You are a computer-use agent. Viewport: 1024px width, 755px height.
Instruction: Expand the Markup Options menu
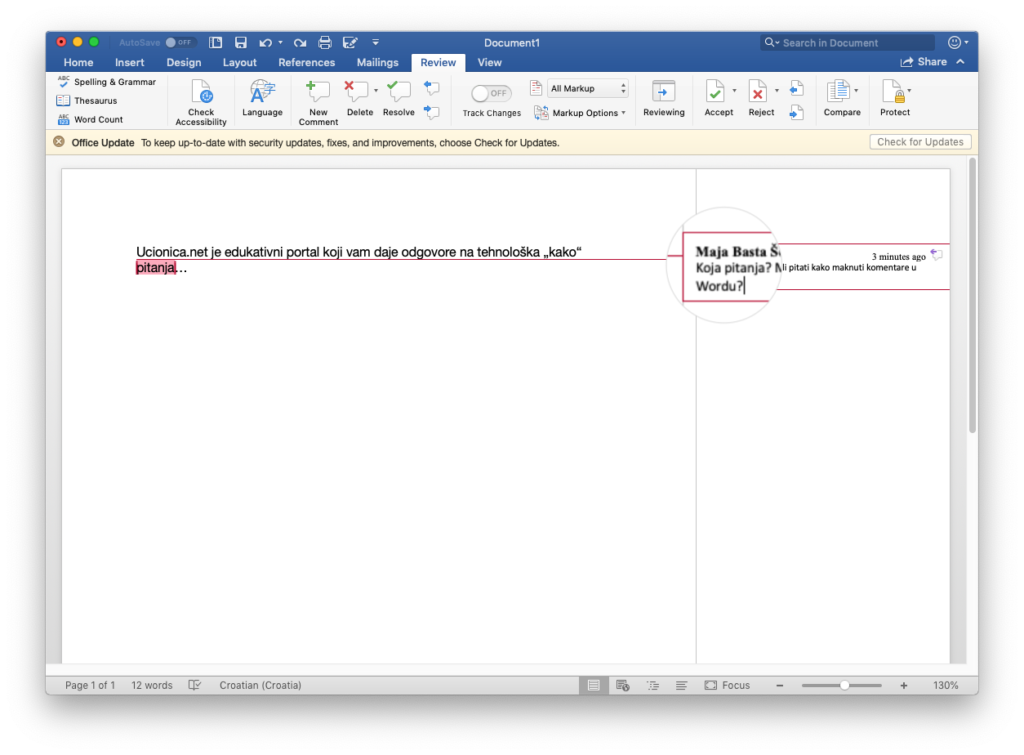(x=580, y=113)
